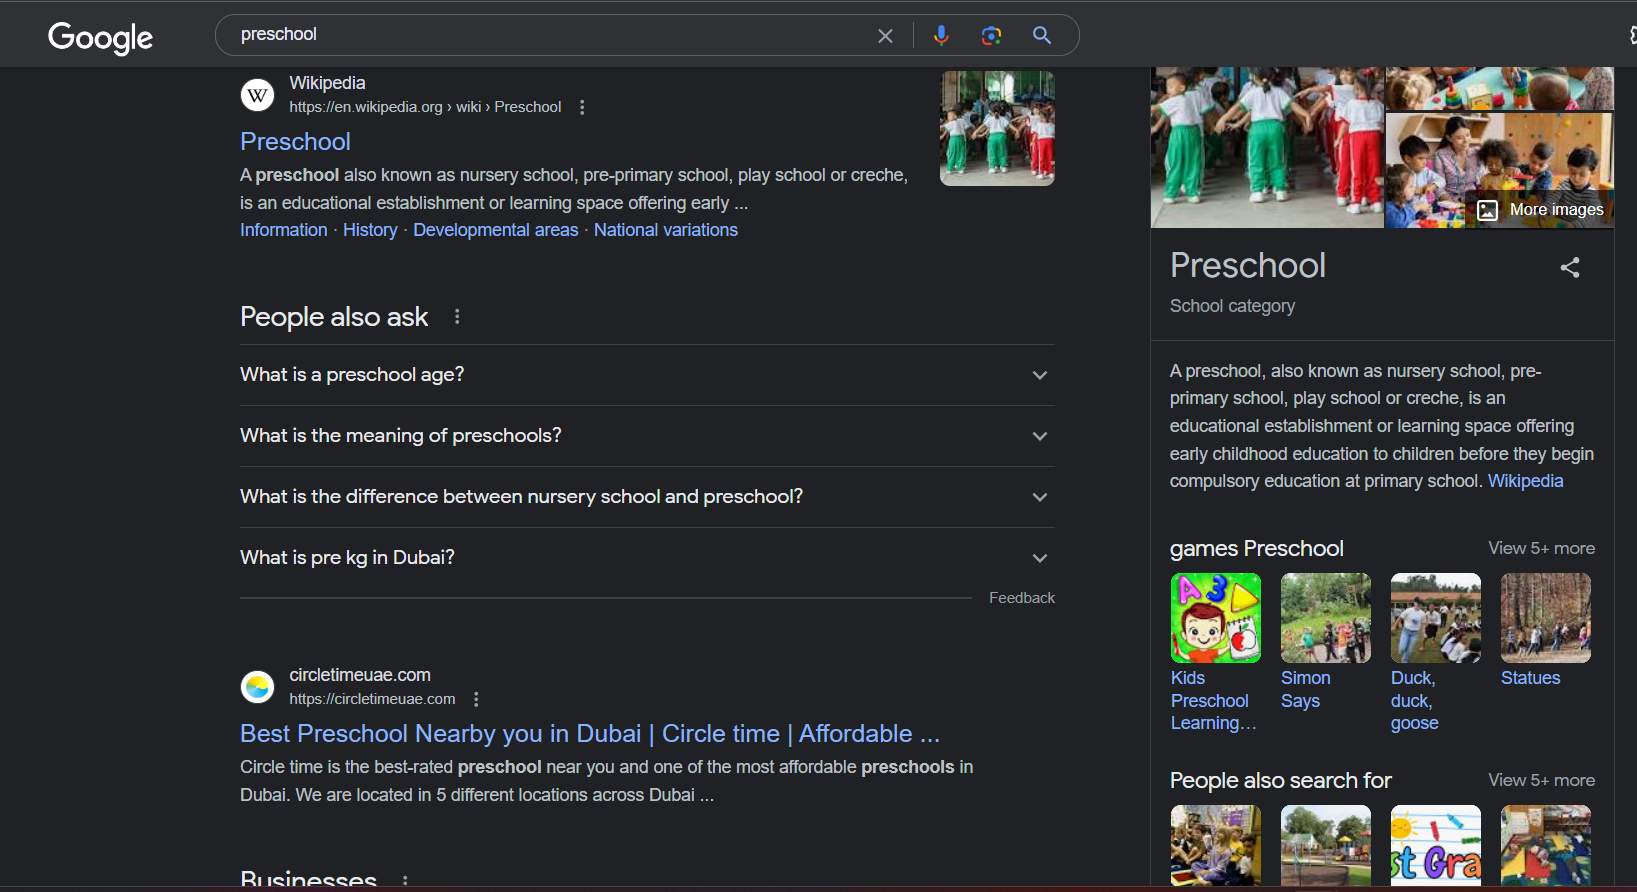Image resolution: width=1637 pixels, height=892 pixels.
Task: Click Wikipedia URL breadcrumb text
Action: coord(425,107)
